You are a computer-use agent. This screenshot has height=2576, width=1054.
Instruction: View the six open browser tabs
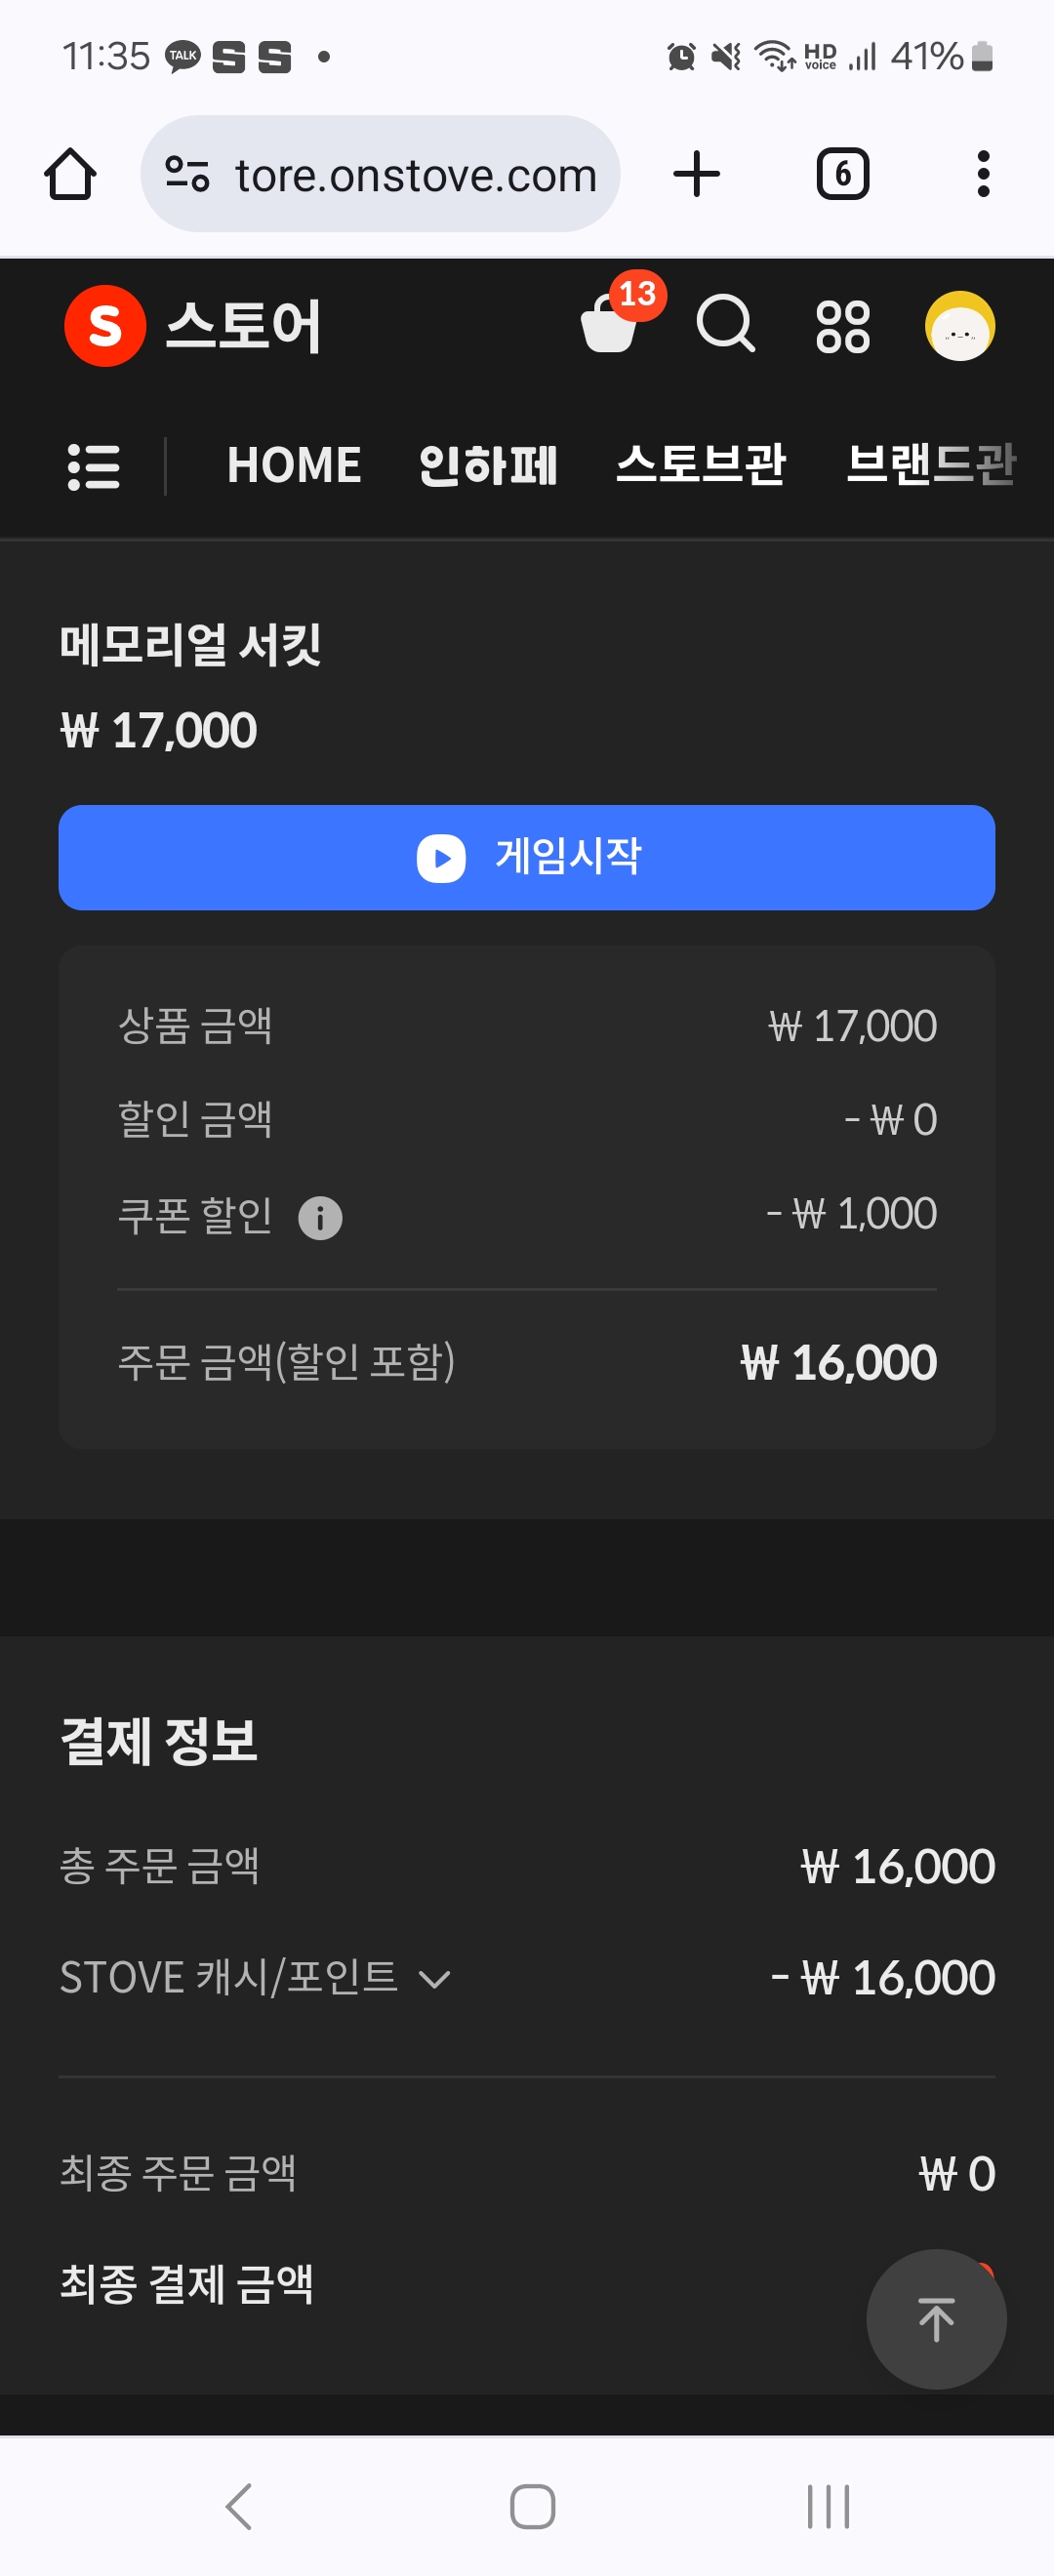pyautogui.click(x=843, y=174)
